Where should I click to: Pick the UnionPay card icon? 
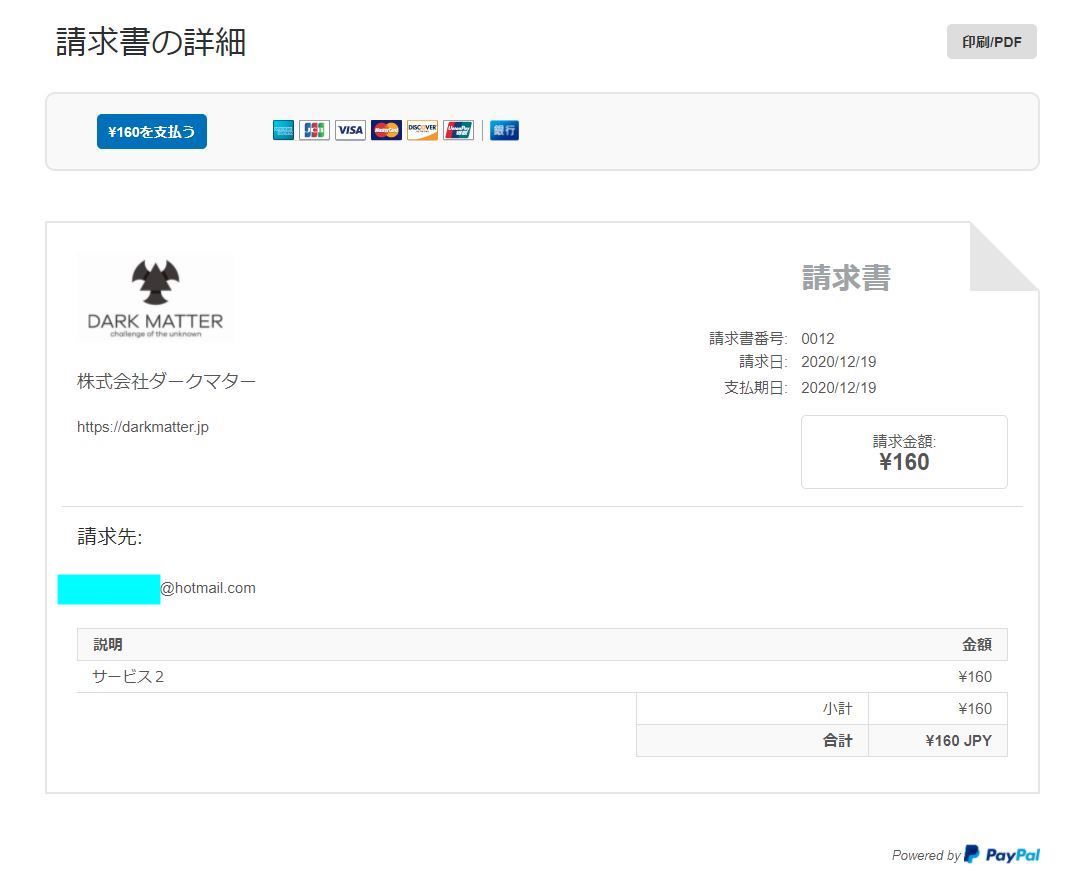458,130
